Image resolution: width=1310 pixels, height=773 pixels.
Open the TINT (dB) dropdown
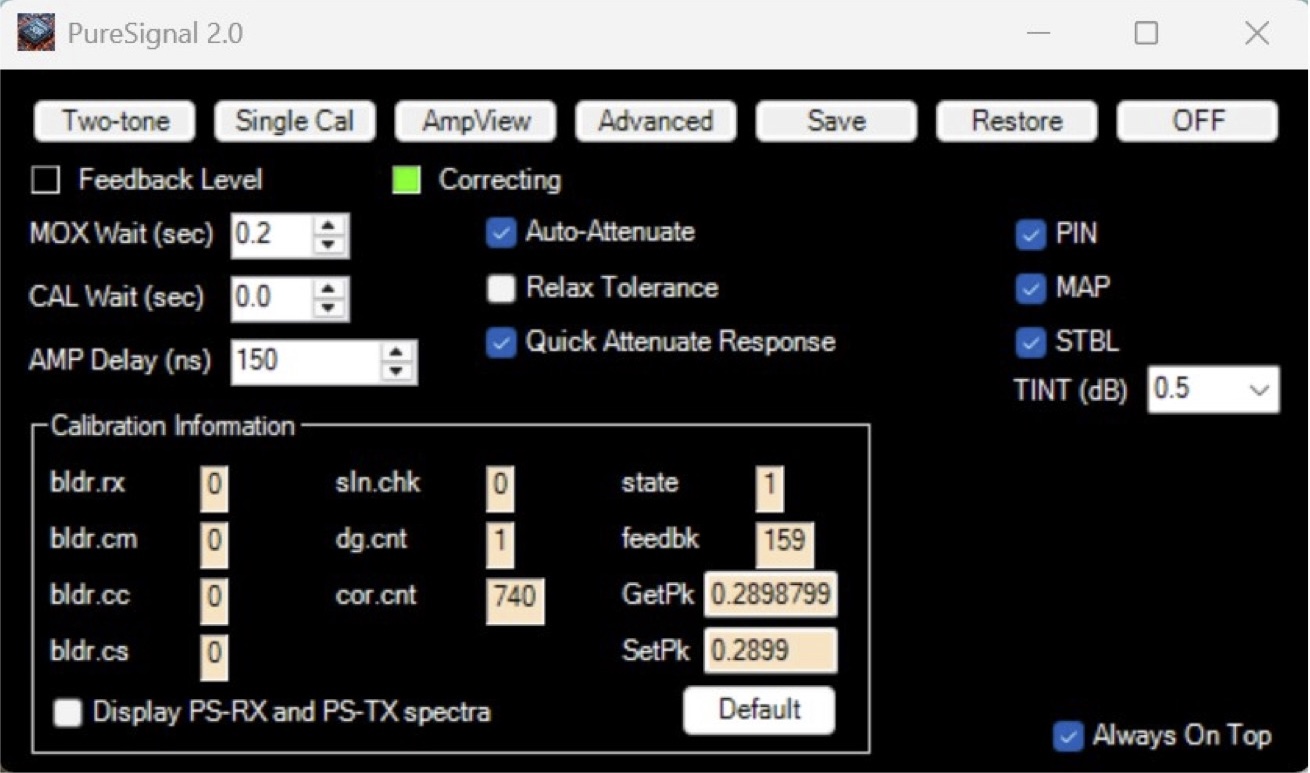(x=1259, y=390)
